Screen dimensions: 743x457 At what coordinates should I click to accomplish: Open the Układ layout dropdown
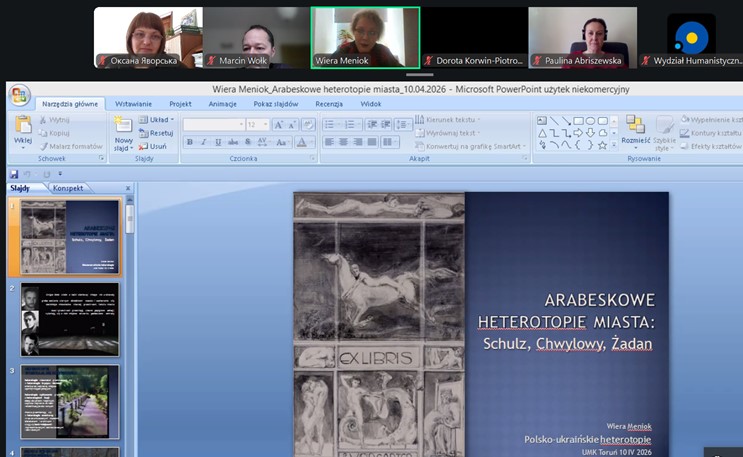coord(157,120)
